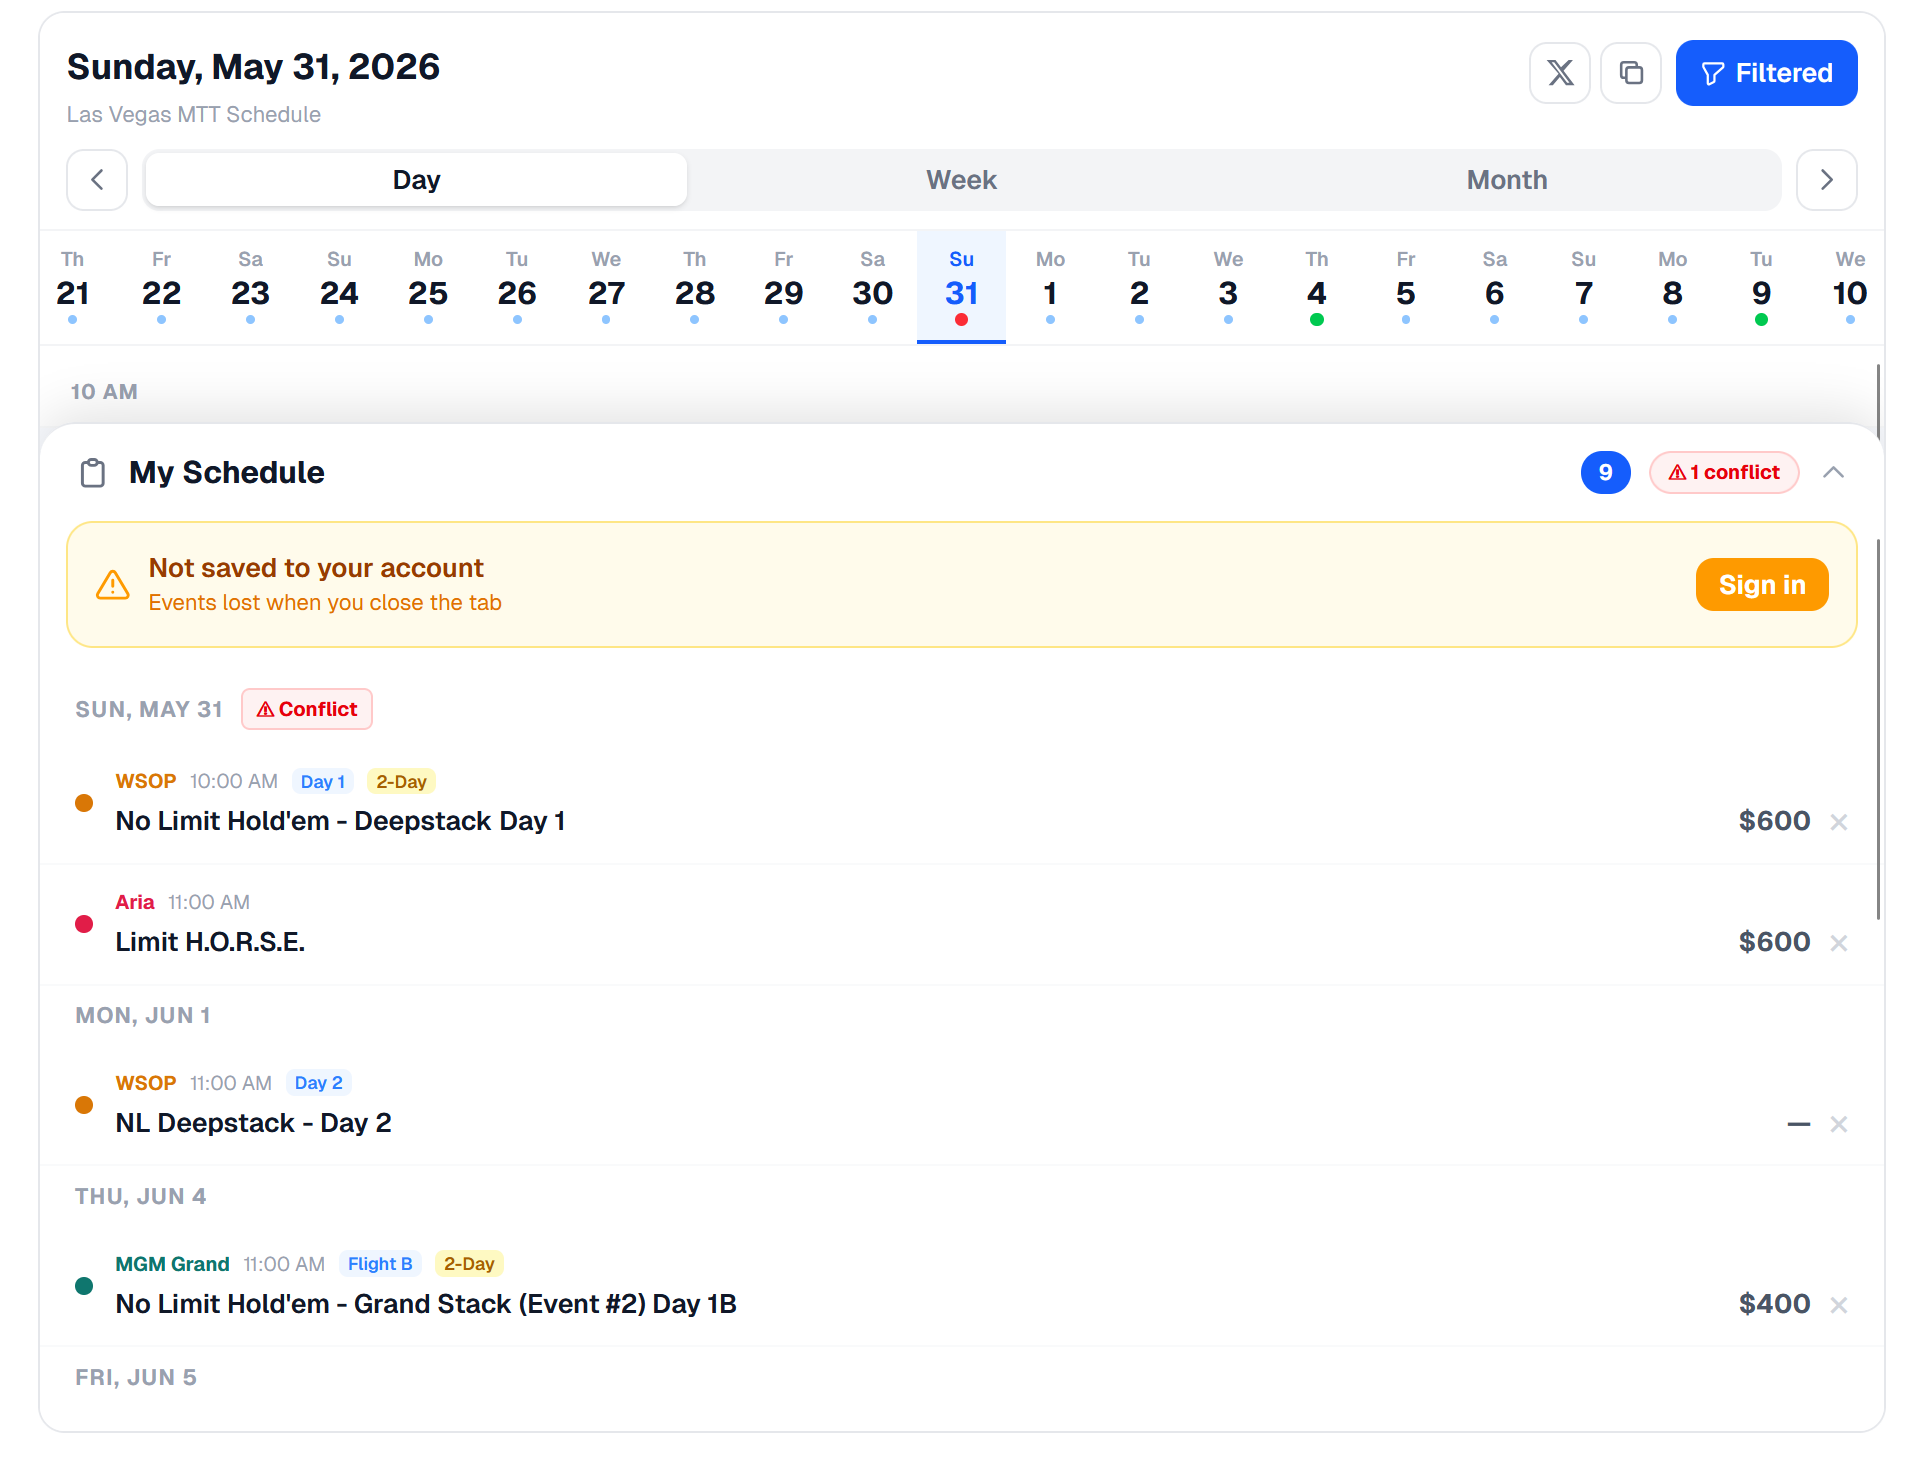Click the Sign in button
The width and height of the screenshot is (1921, 1465).
[x=1761, y=585]
